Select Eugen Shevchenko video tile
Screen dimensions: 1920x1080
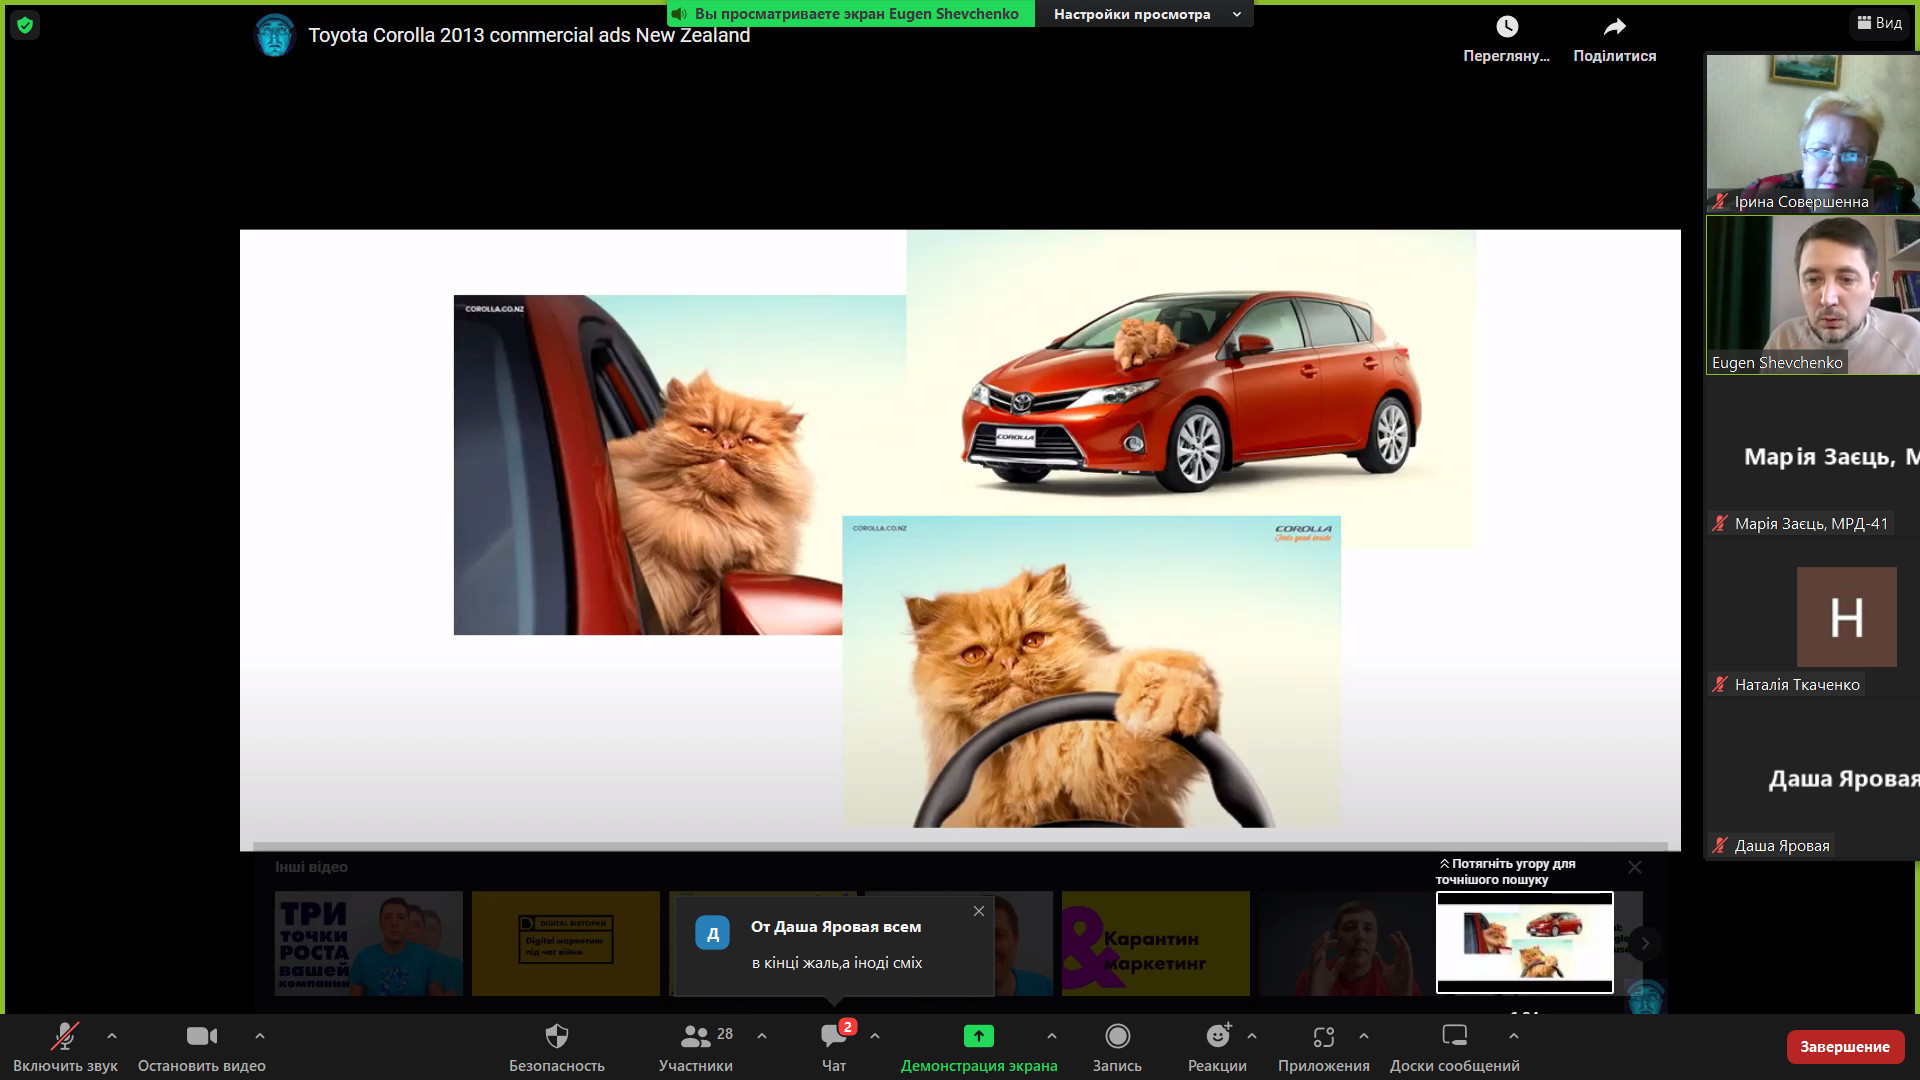[1813, 295]
